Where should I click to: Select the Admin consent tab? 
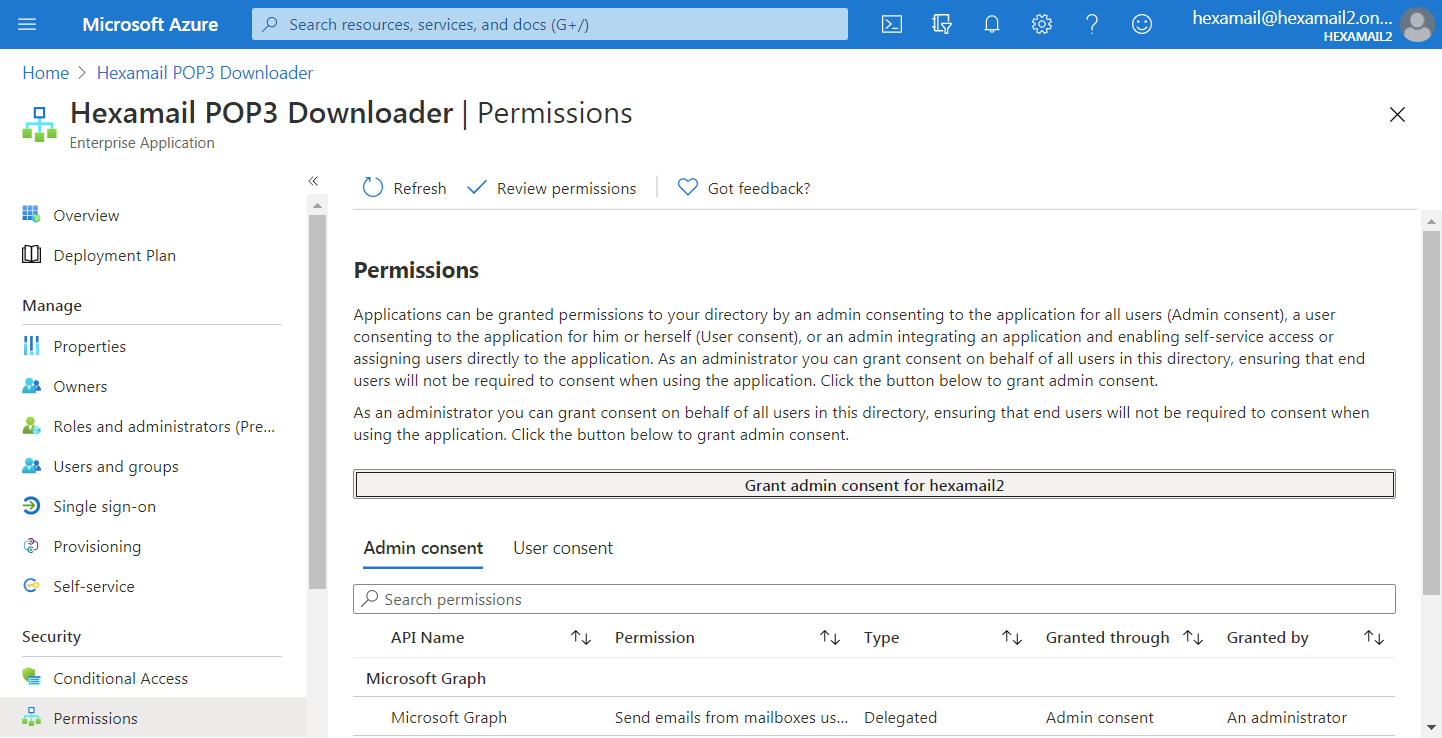pos(423,548)
